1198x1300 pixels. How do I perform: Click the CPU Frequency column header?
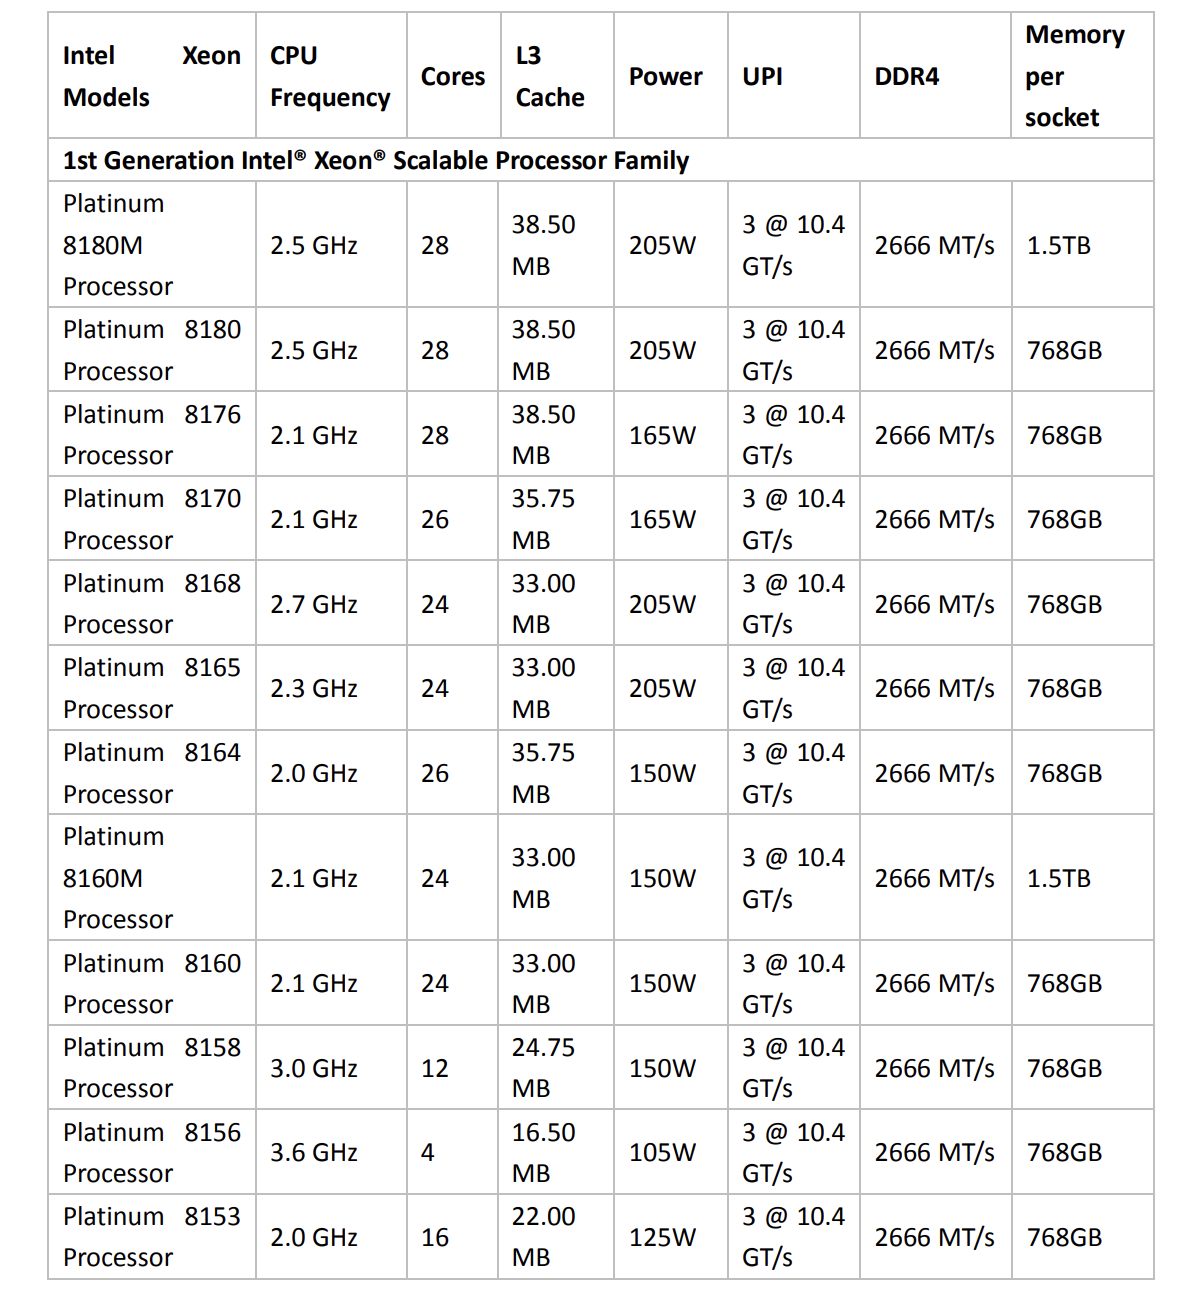(330, 76)
